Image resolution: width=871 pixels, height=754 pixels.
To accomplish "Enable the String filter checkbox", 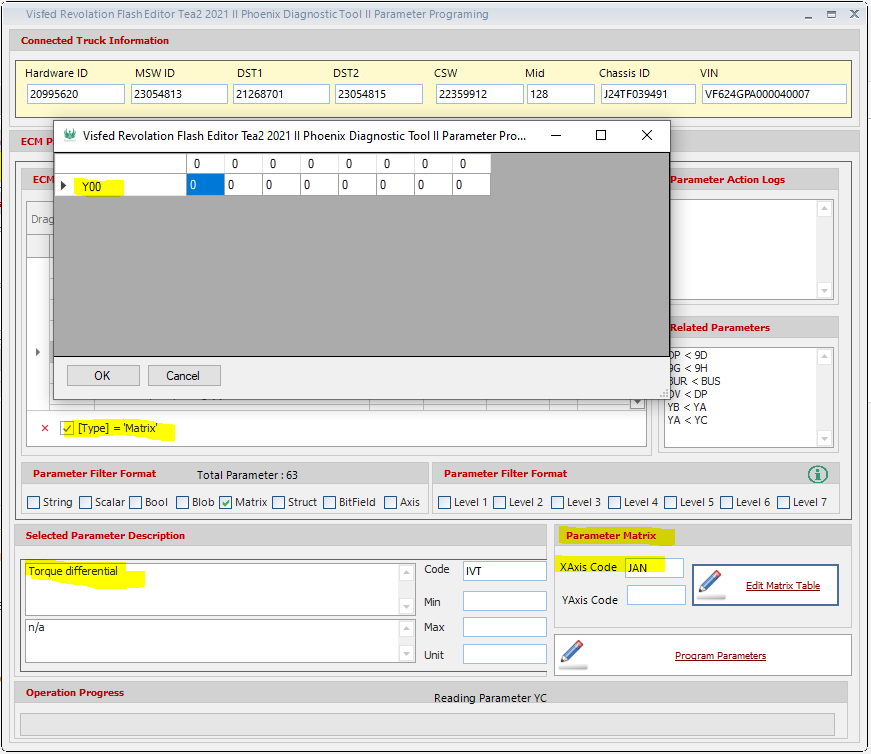I will coord(33,502).
